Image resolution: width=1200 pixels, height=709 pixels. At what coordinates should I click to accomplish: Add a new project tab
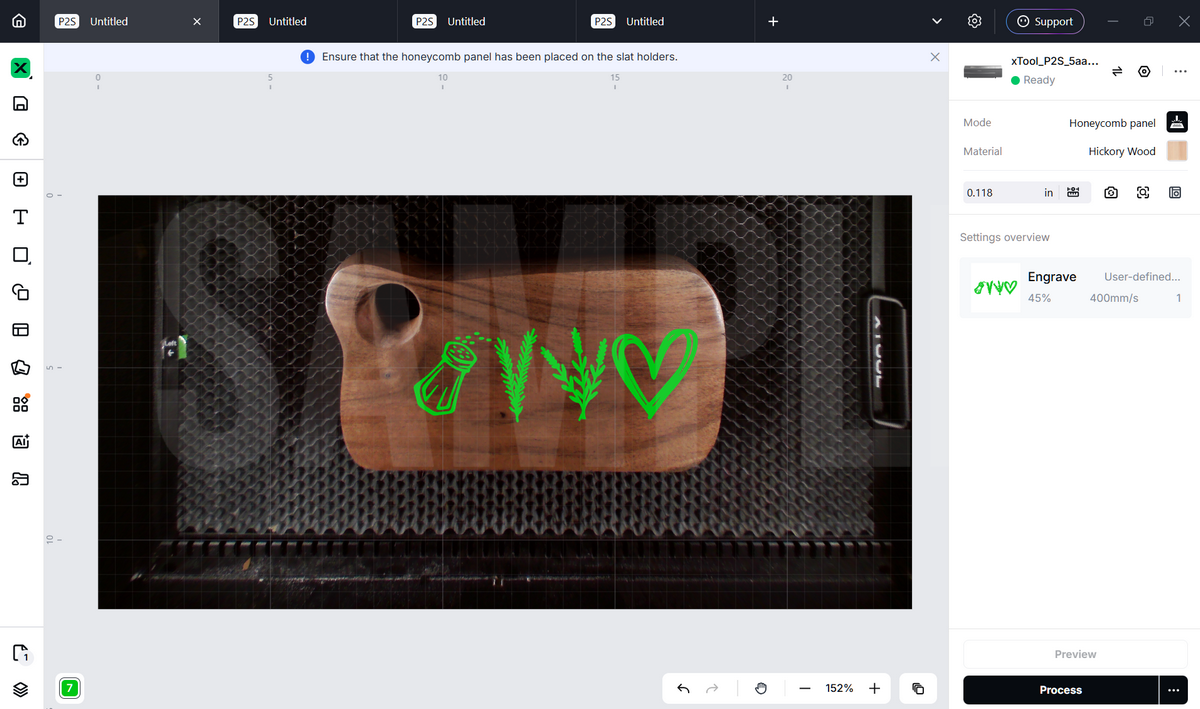pos(773,21)
